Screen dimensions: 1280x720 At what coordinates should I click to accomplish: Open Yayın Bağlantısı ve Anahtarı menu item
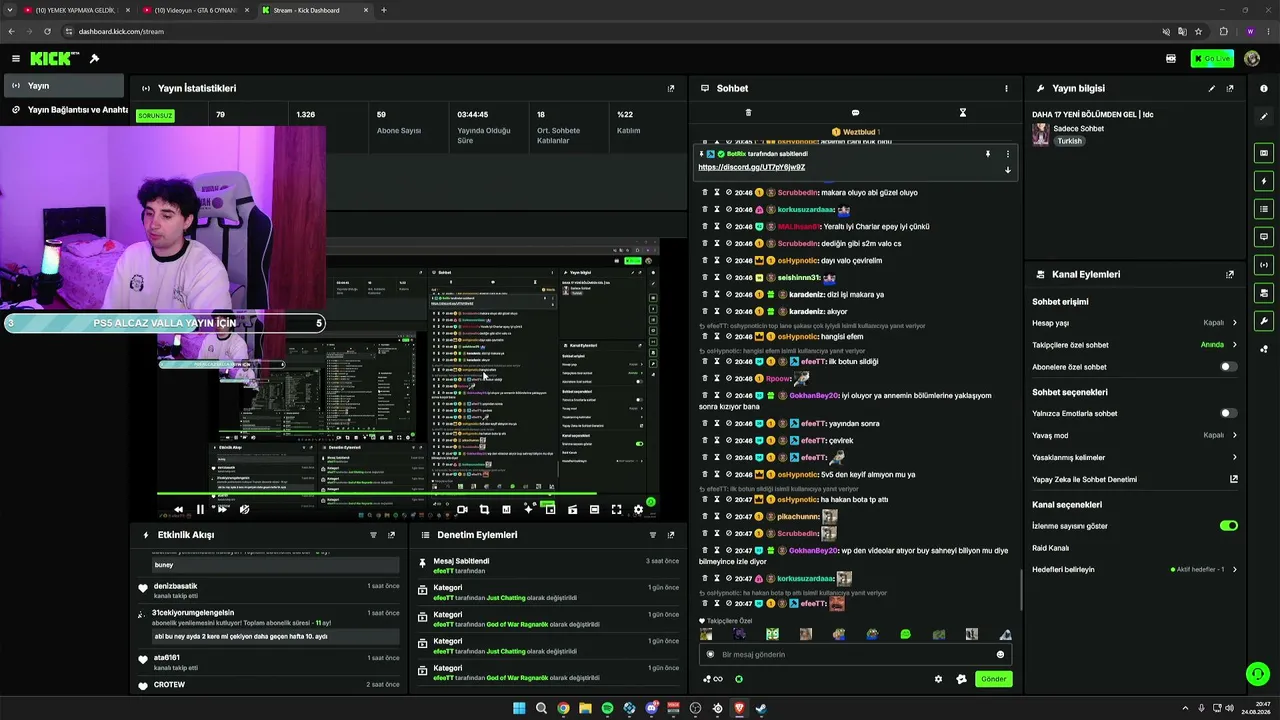point(68,110)
